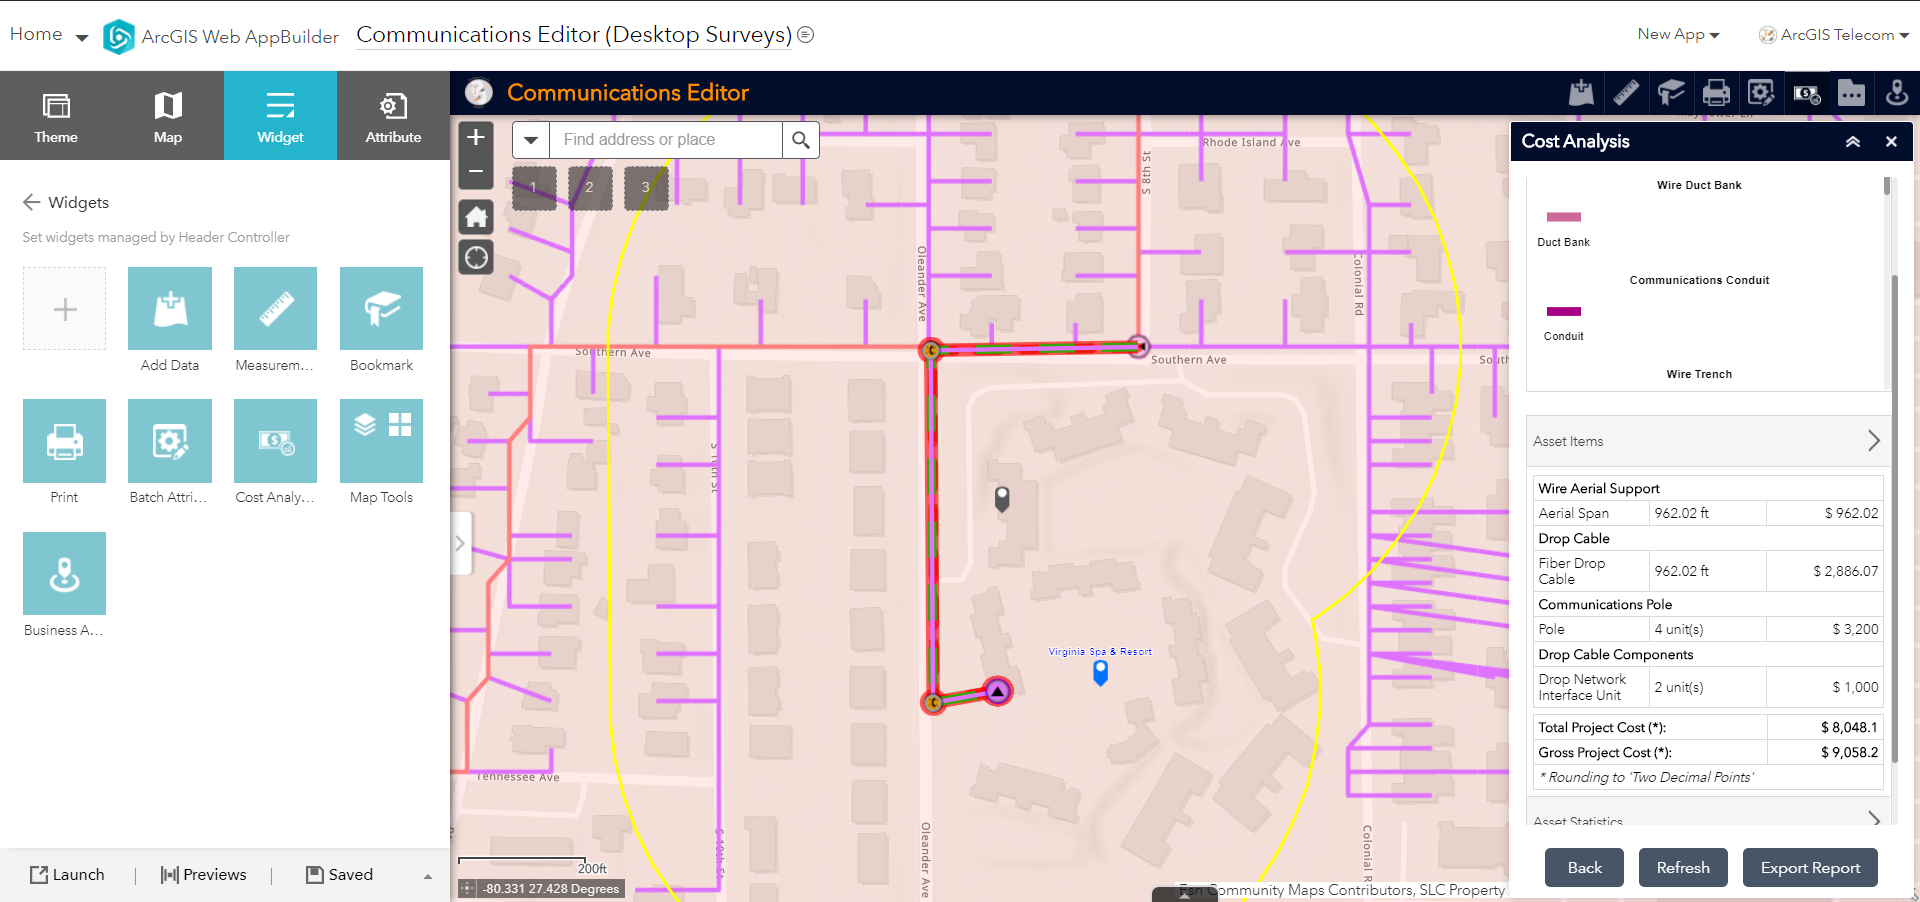The image size is (1920, 902).
Task: Click Home link
Action: pyautogui.click(x=36, y=34)
